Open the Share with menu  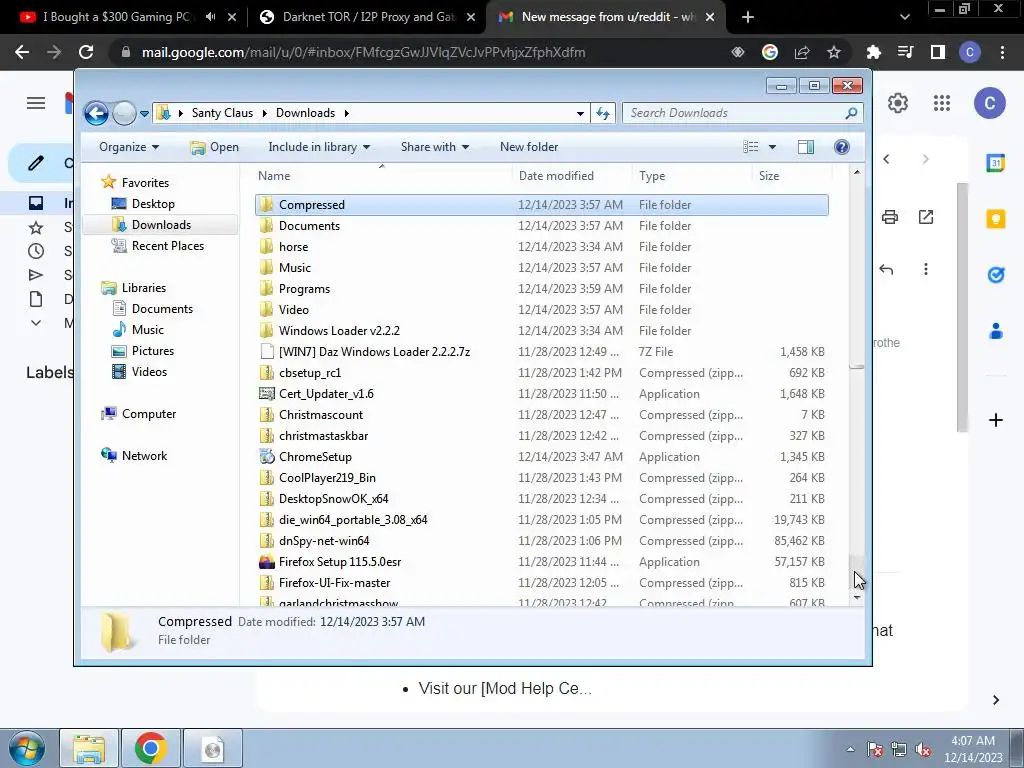point(434,147)
